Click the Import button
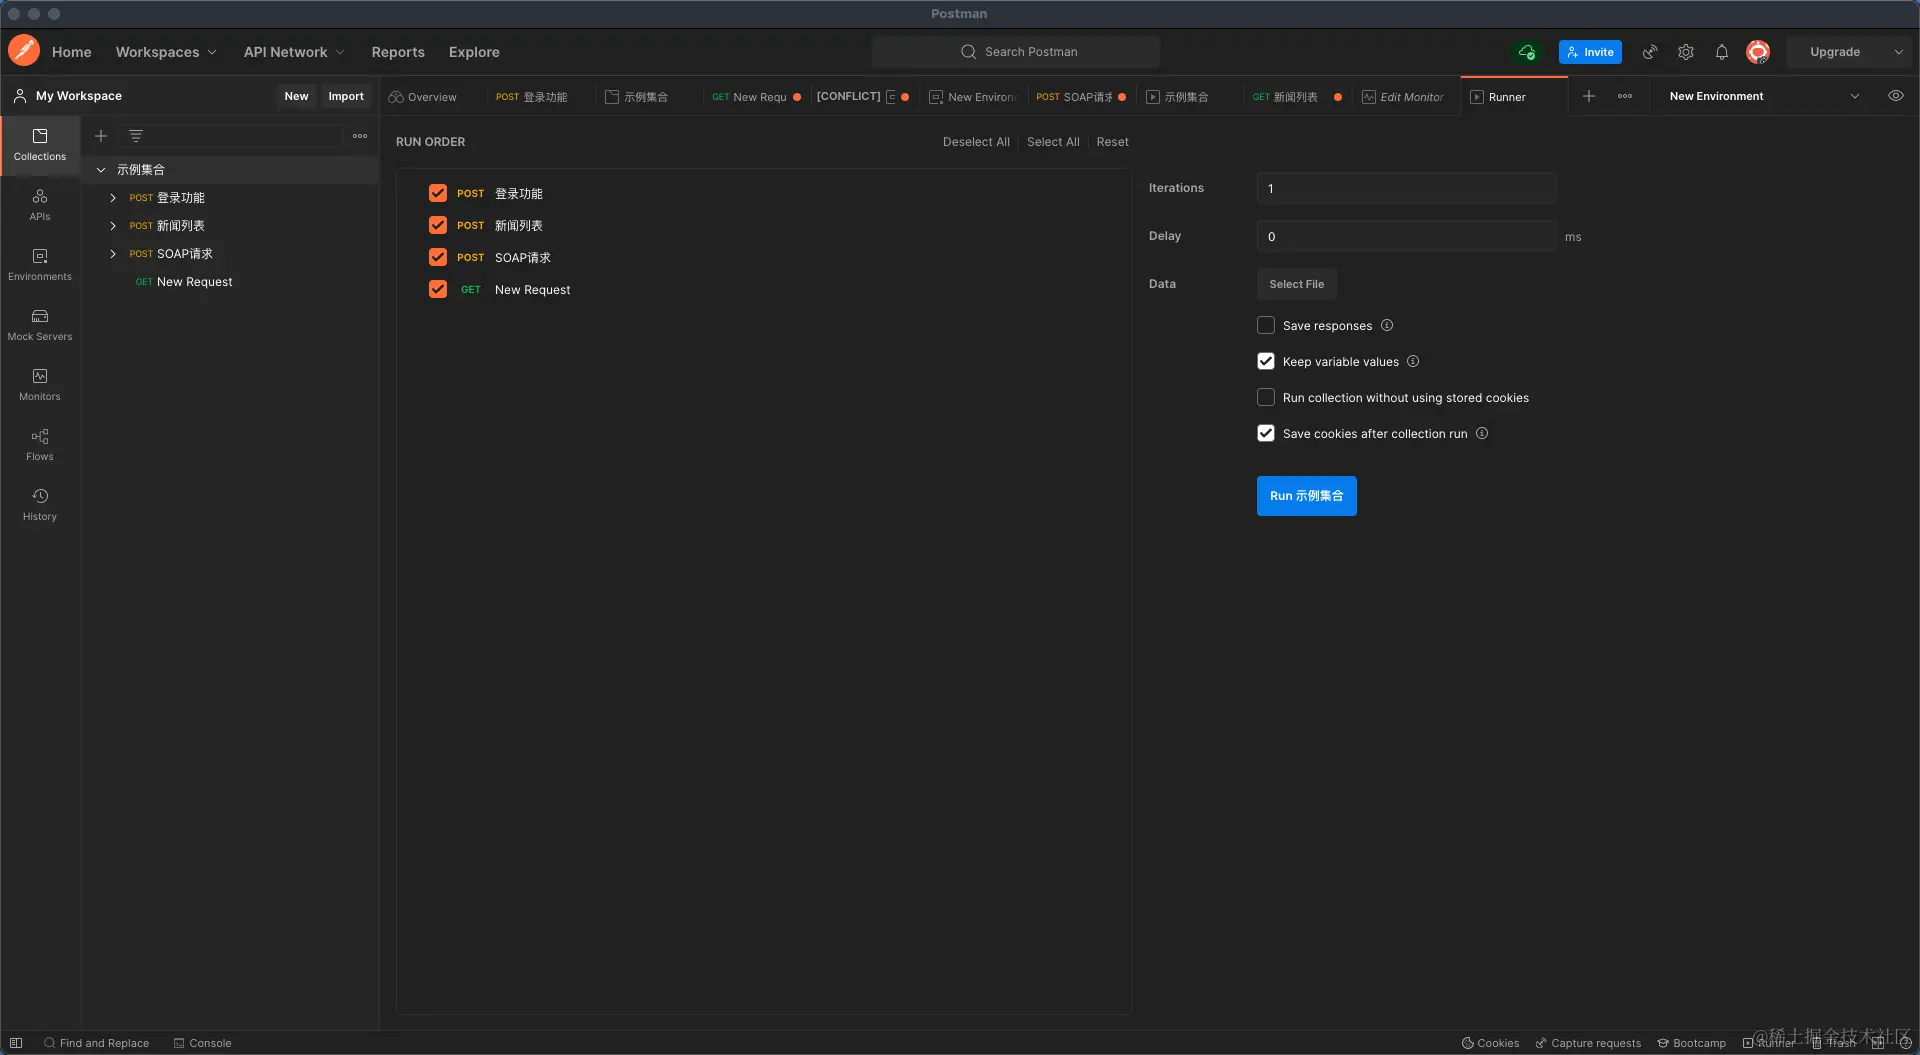This screenshot has width=1920, height=1055. coord(346,96)
